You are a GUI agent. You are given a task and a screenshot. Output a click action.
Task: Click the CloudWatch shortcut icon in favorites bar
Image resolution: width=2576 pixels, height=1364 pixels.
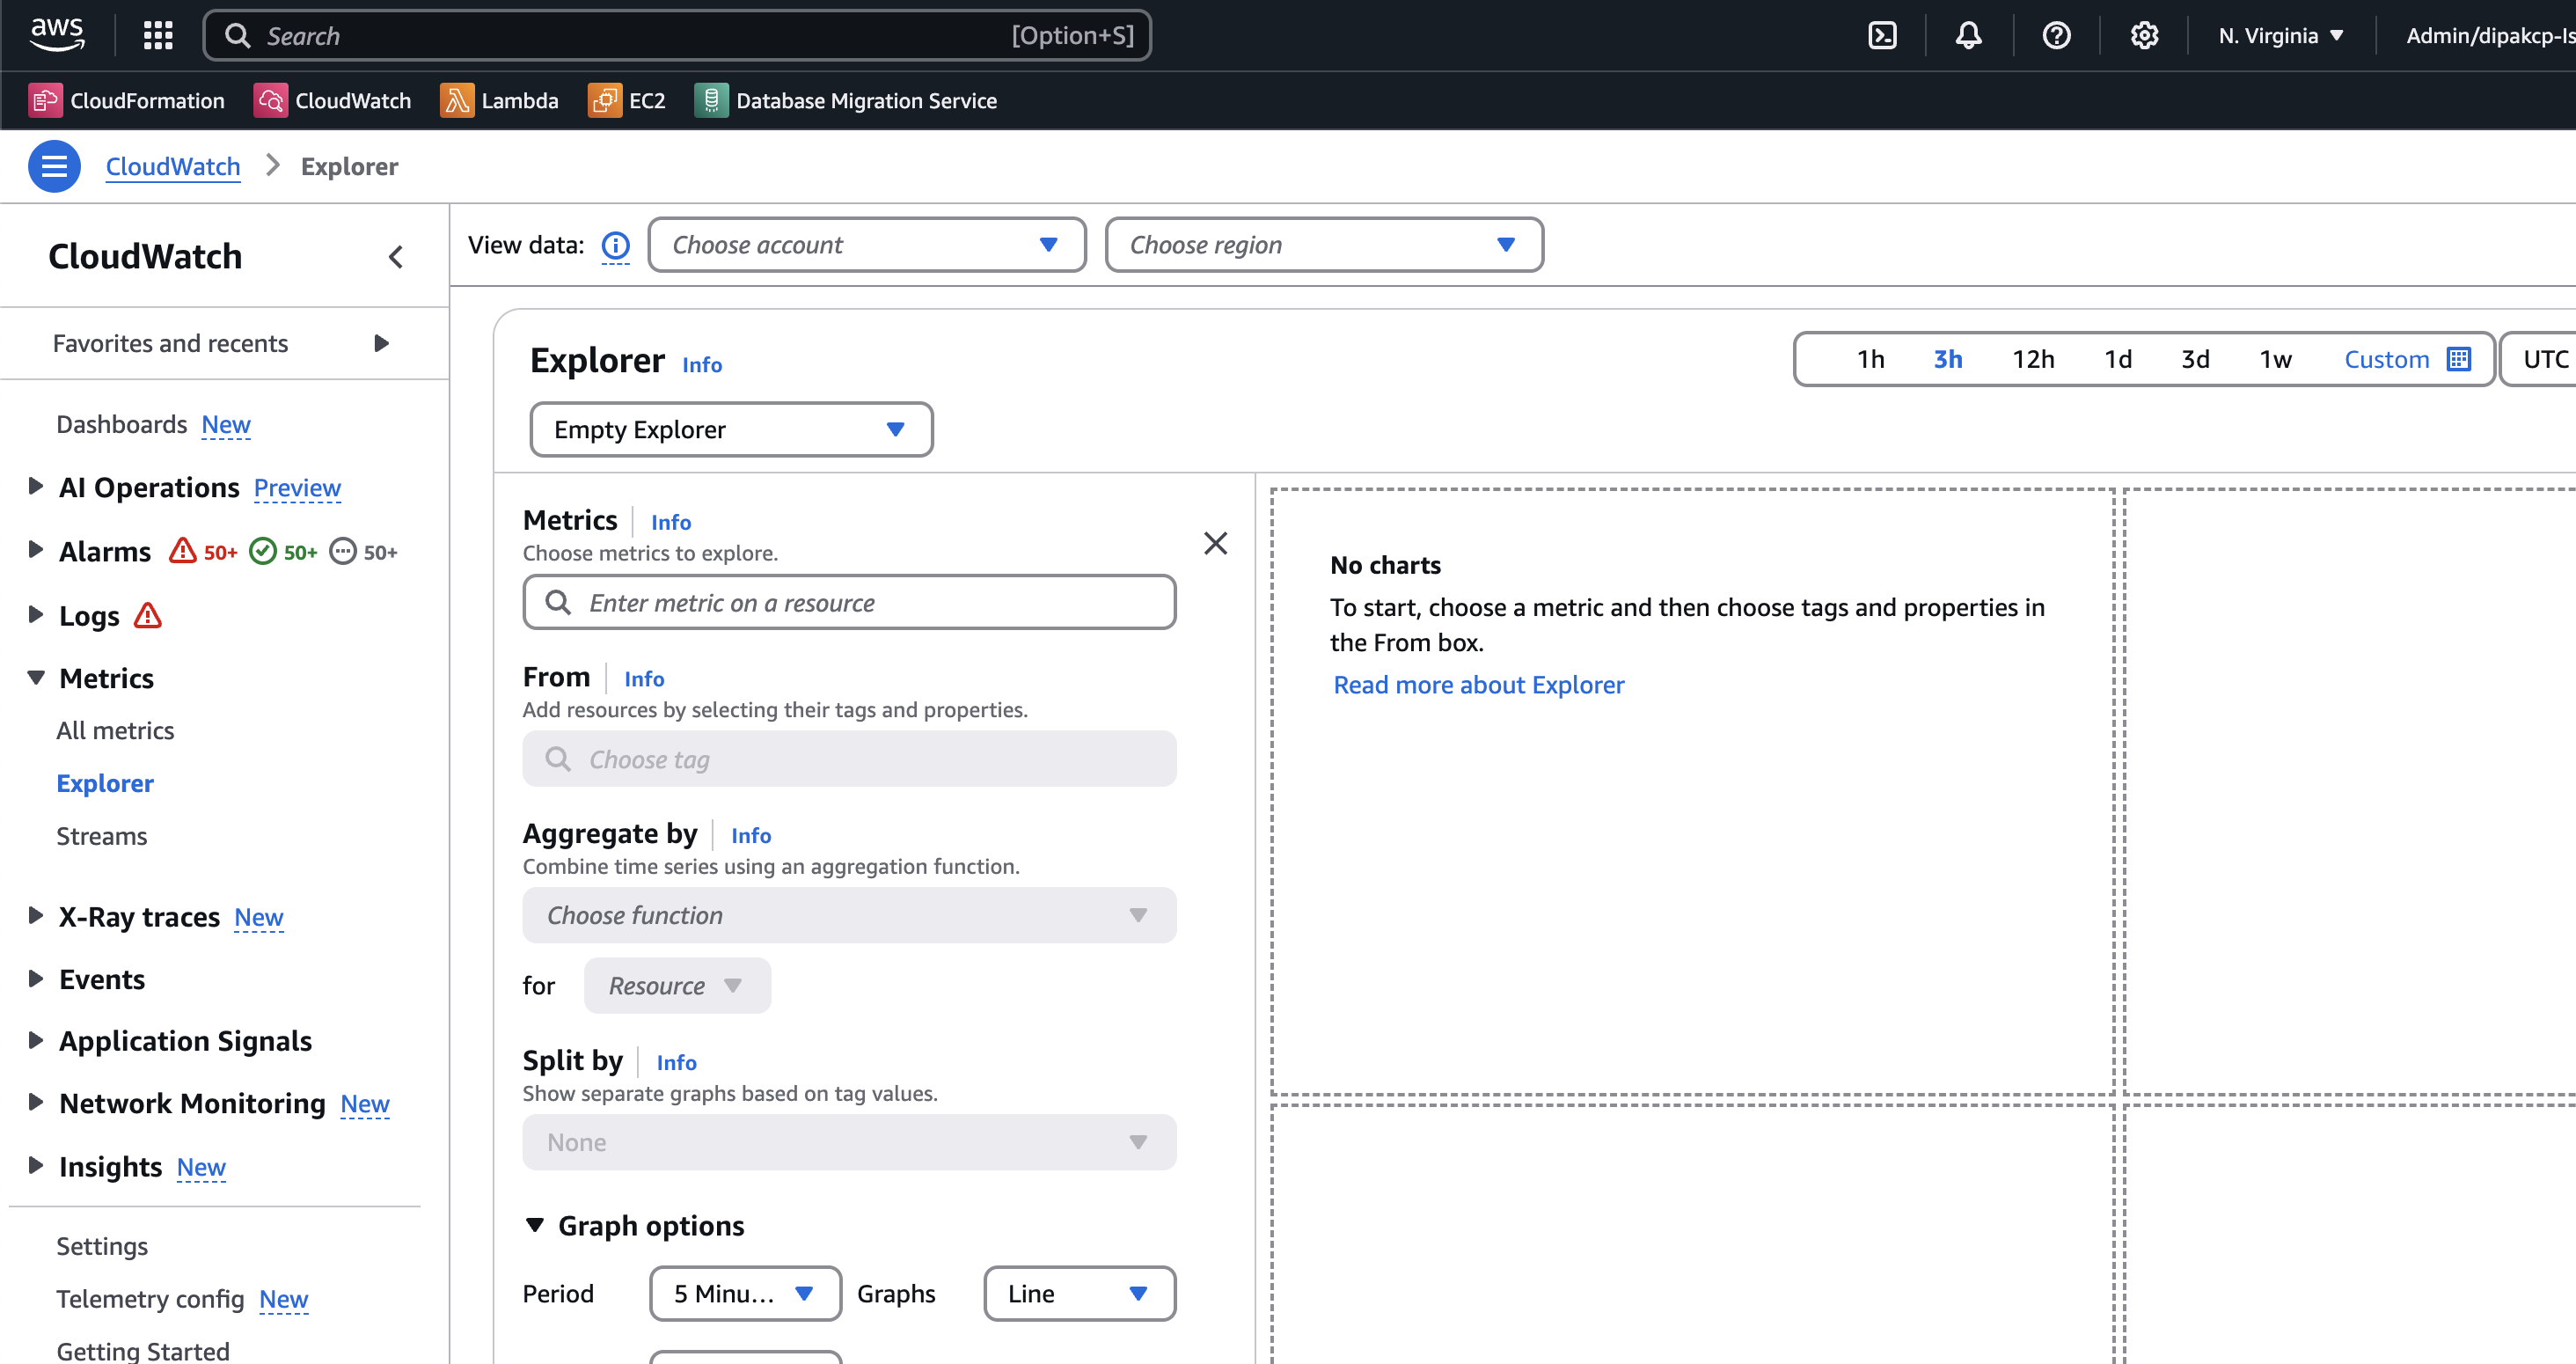[x=270, y=100]
